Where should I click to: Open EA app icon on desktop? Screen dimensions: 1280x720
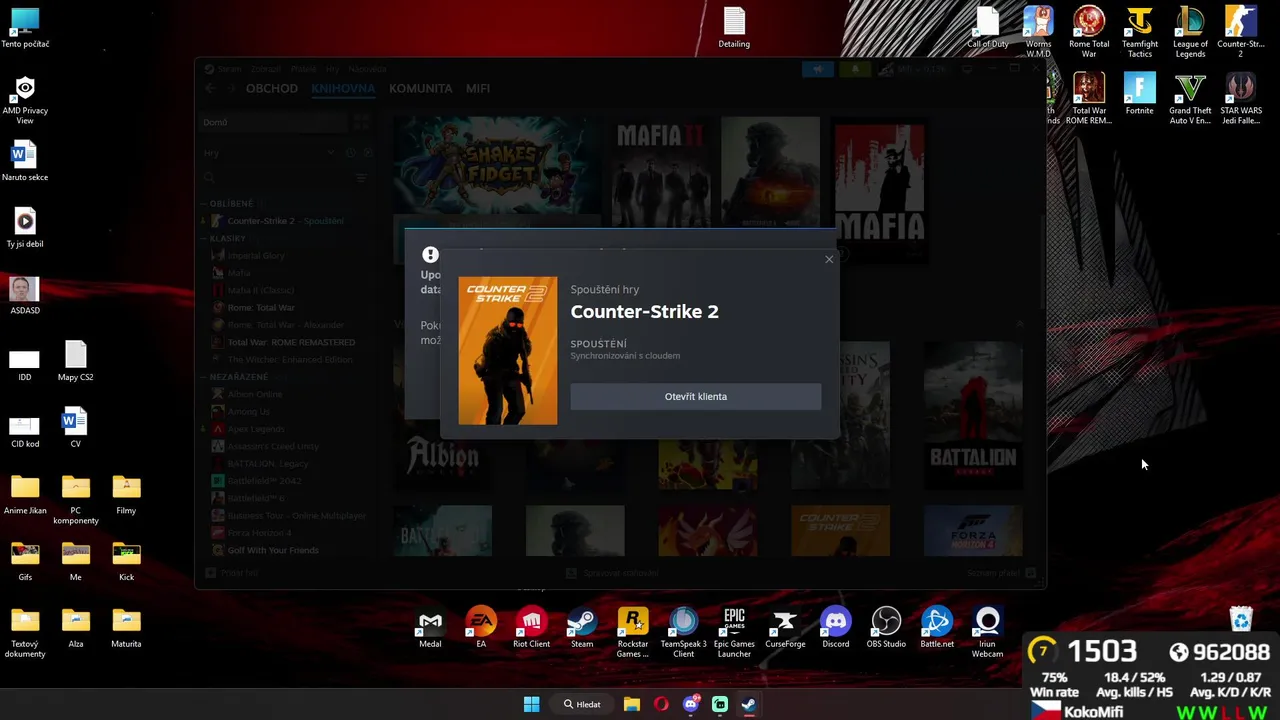click(x=481, y=628)
